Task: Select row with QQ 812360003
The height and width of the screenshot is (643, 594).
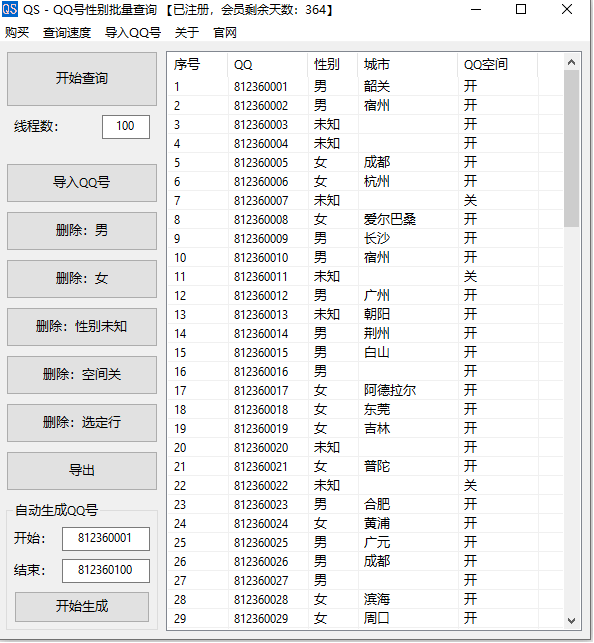Action: [x=365, y=125]
